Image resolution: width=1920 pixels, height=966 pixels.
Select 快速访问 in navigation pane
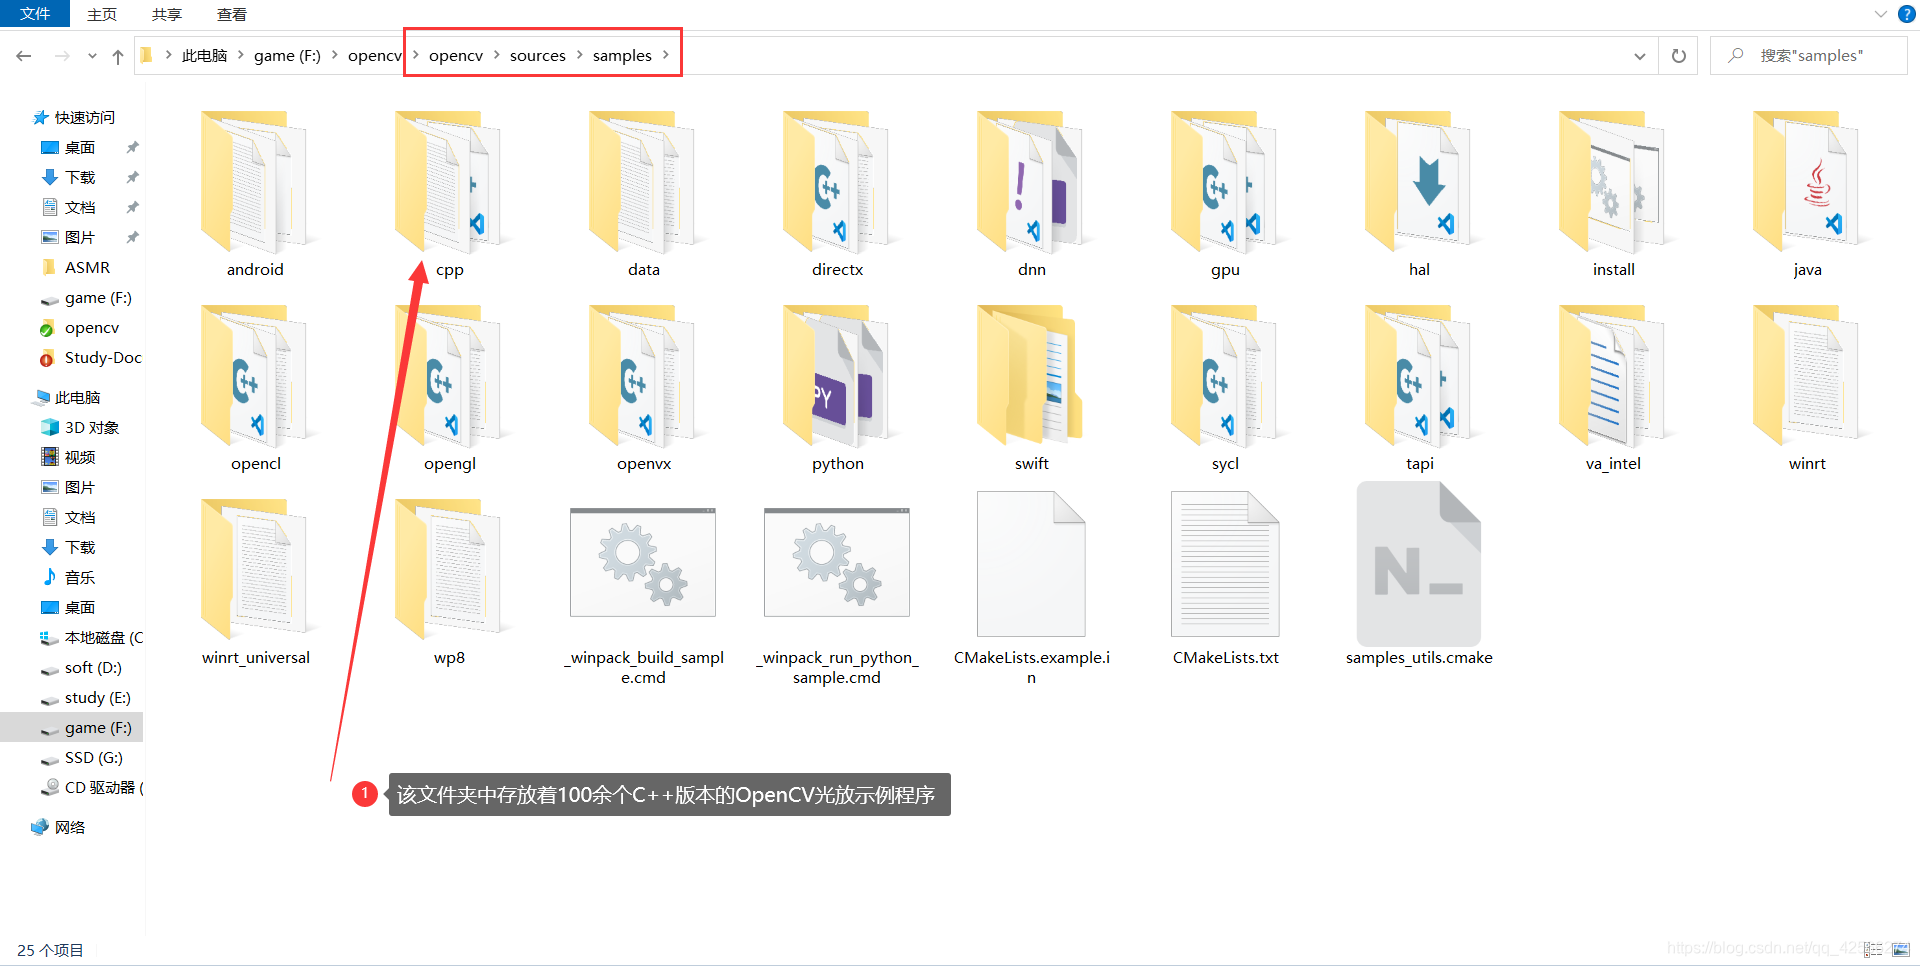click(75, 117)
